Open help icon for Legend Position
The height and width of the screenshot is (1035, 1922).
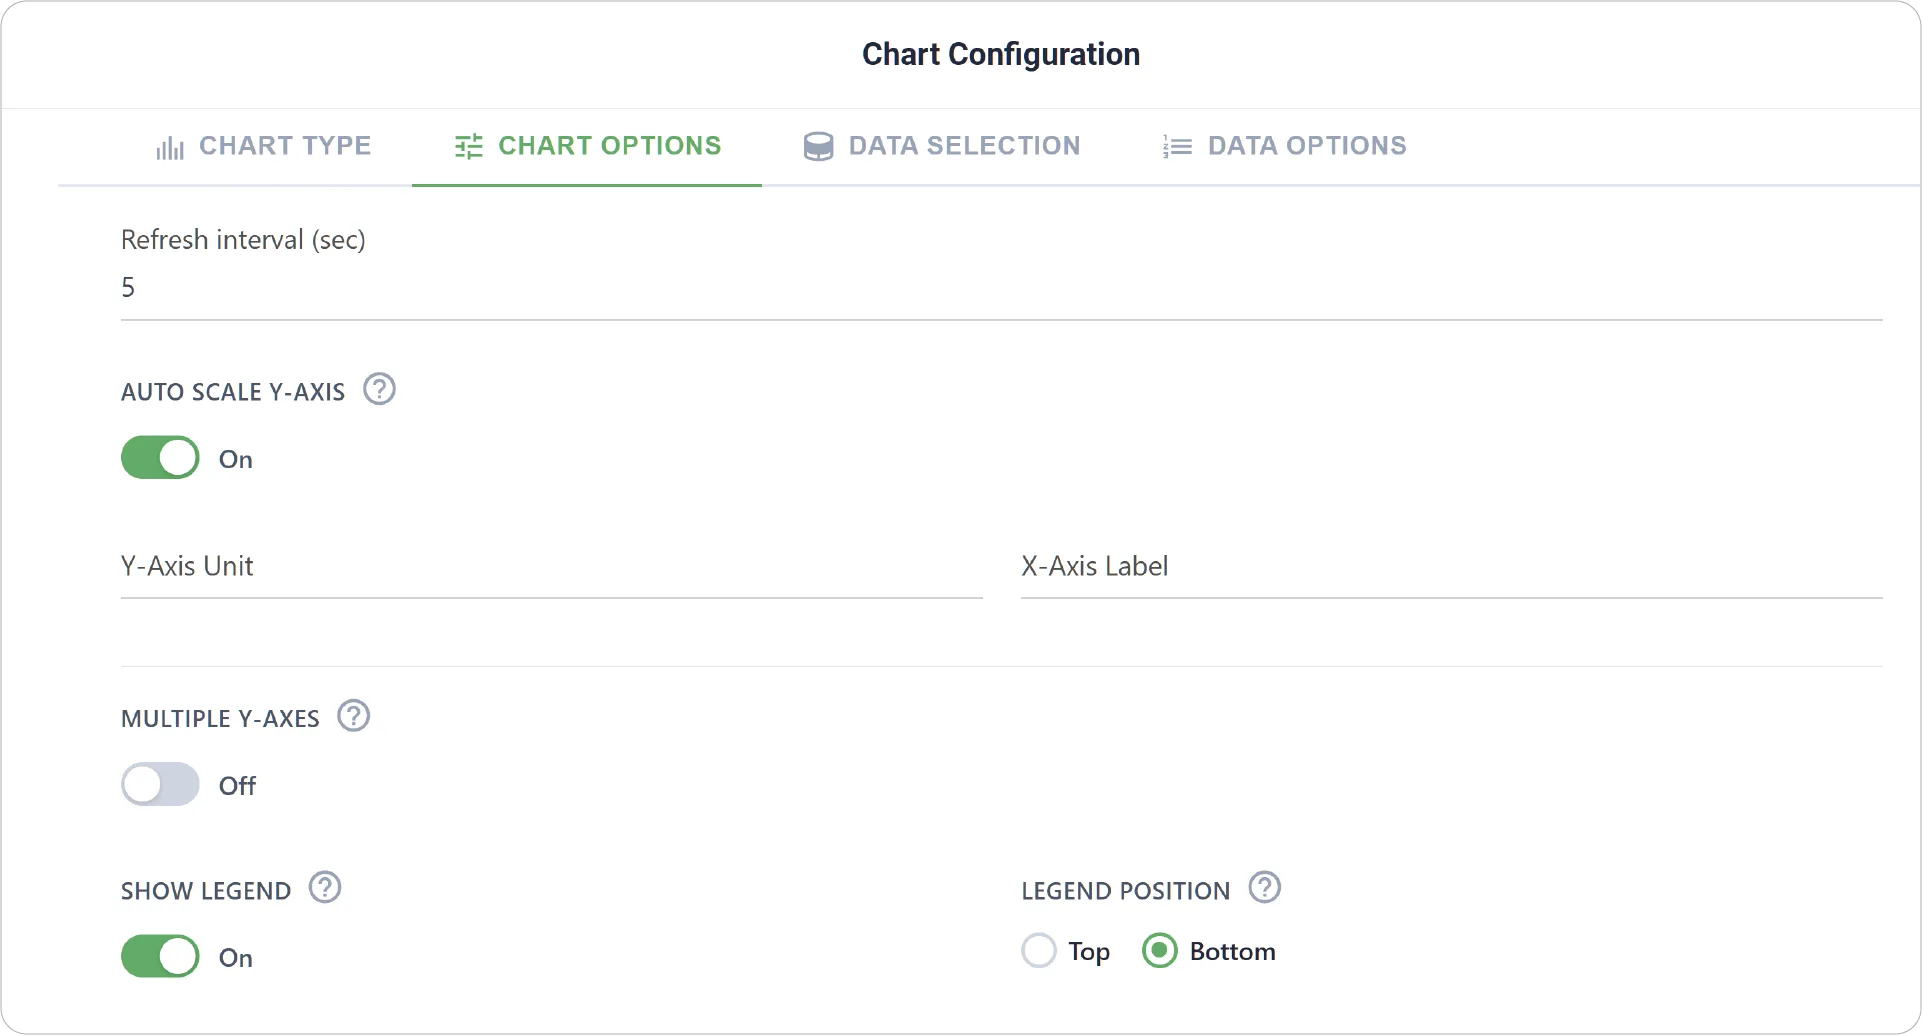(1265, 887)
